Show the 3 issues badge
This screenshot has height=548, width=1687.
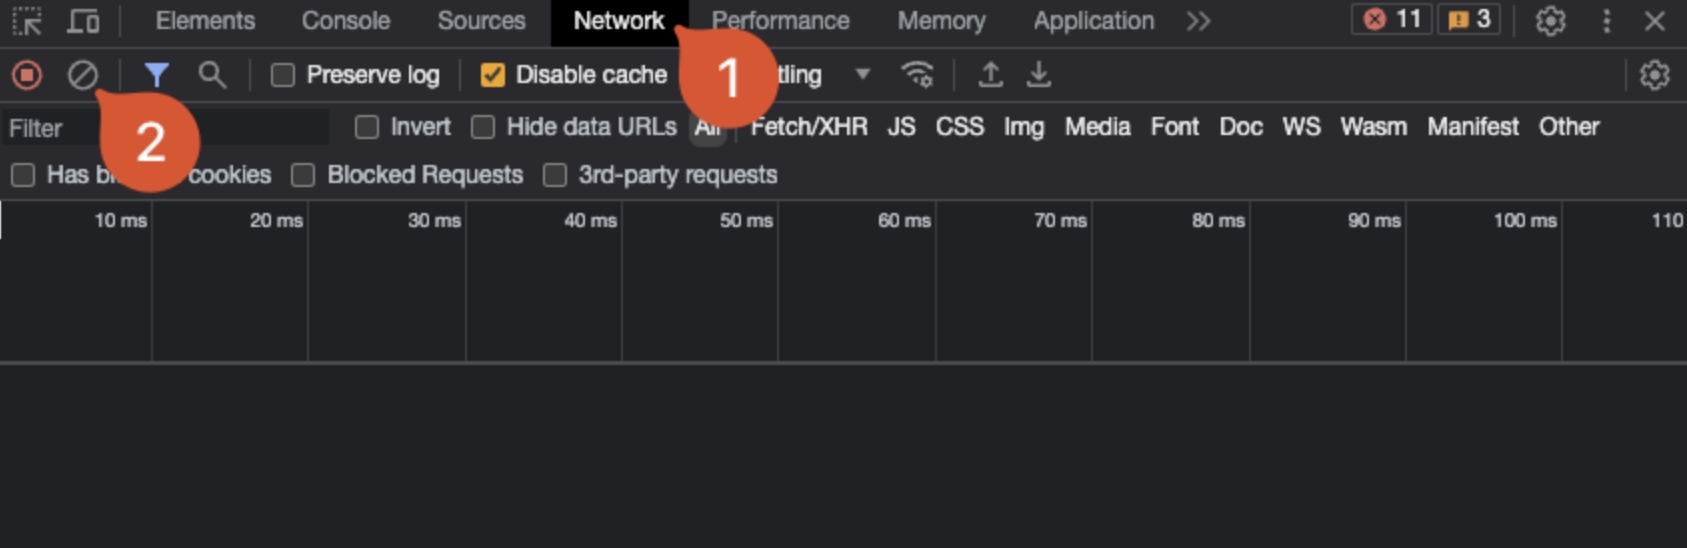1469,20
